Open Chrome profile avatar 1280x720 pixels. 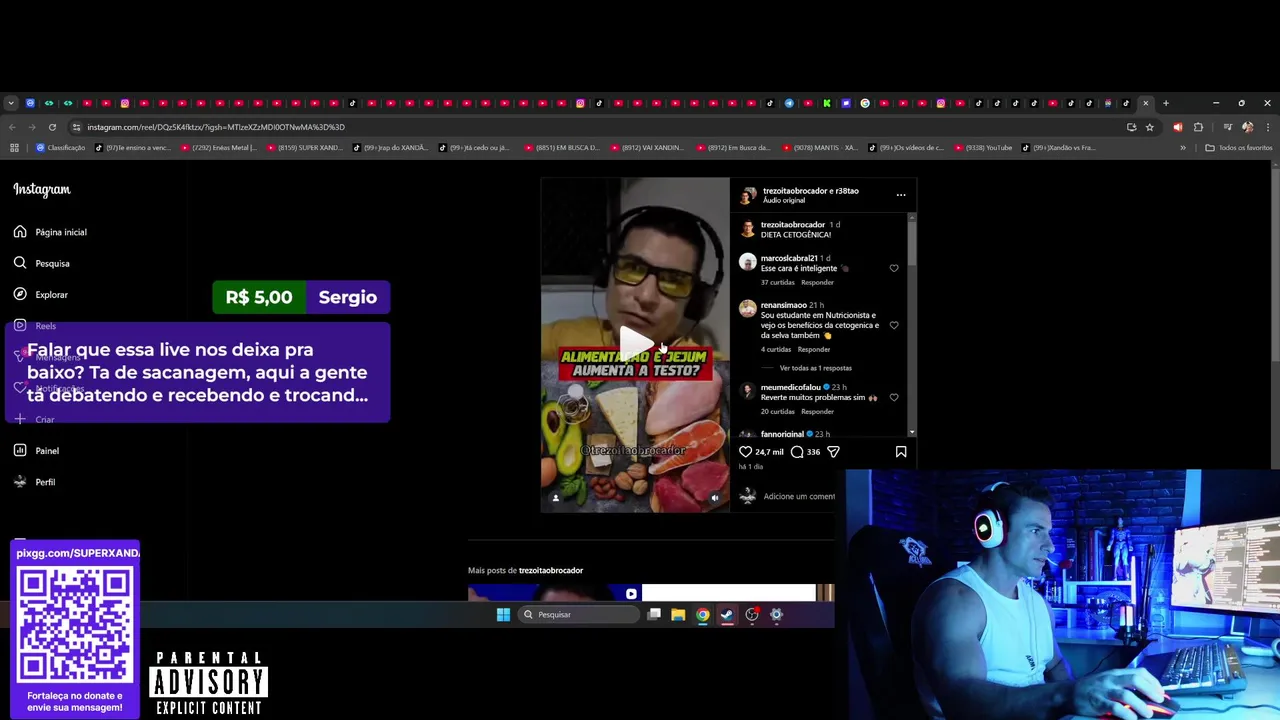(x=1247, y=127)
